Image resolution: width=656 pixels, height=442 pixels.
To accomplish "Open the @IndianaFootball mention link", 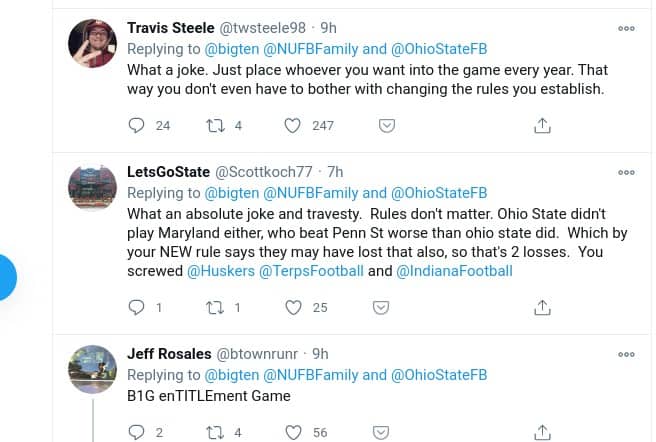I will click(x=454, y=271).
